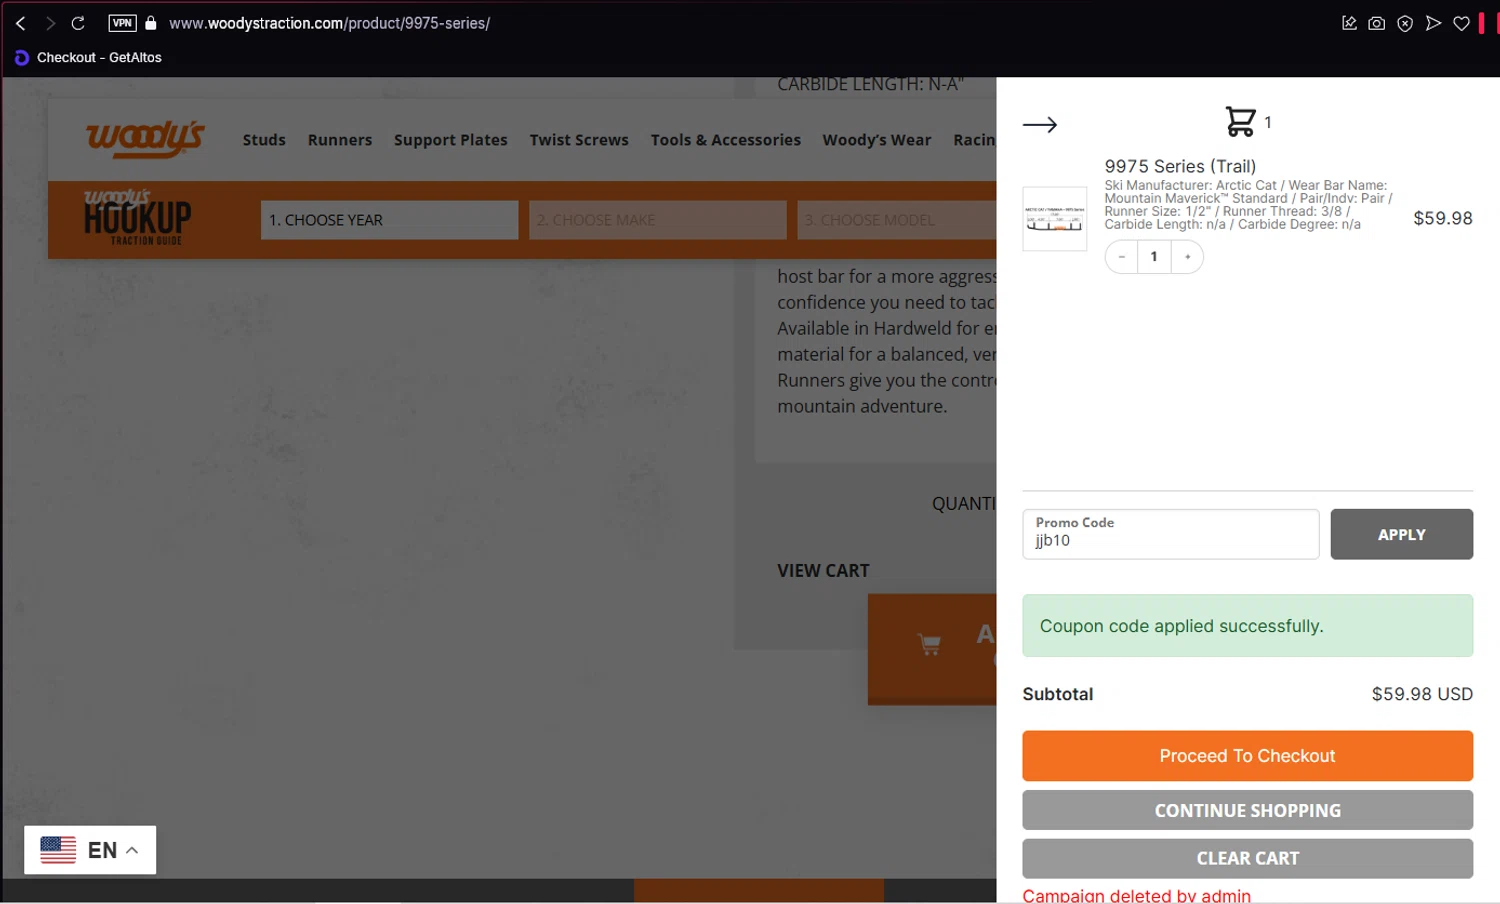Open the 9975 Series product thumbnail
Image resolution: width=1500 pixels, height=904 pixels.
pos(1055,218)
